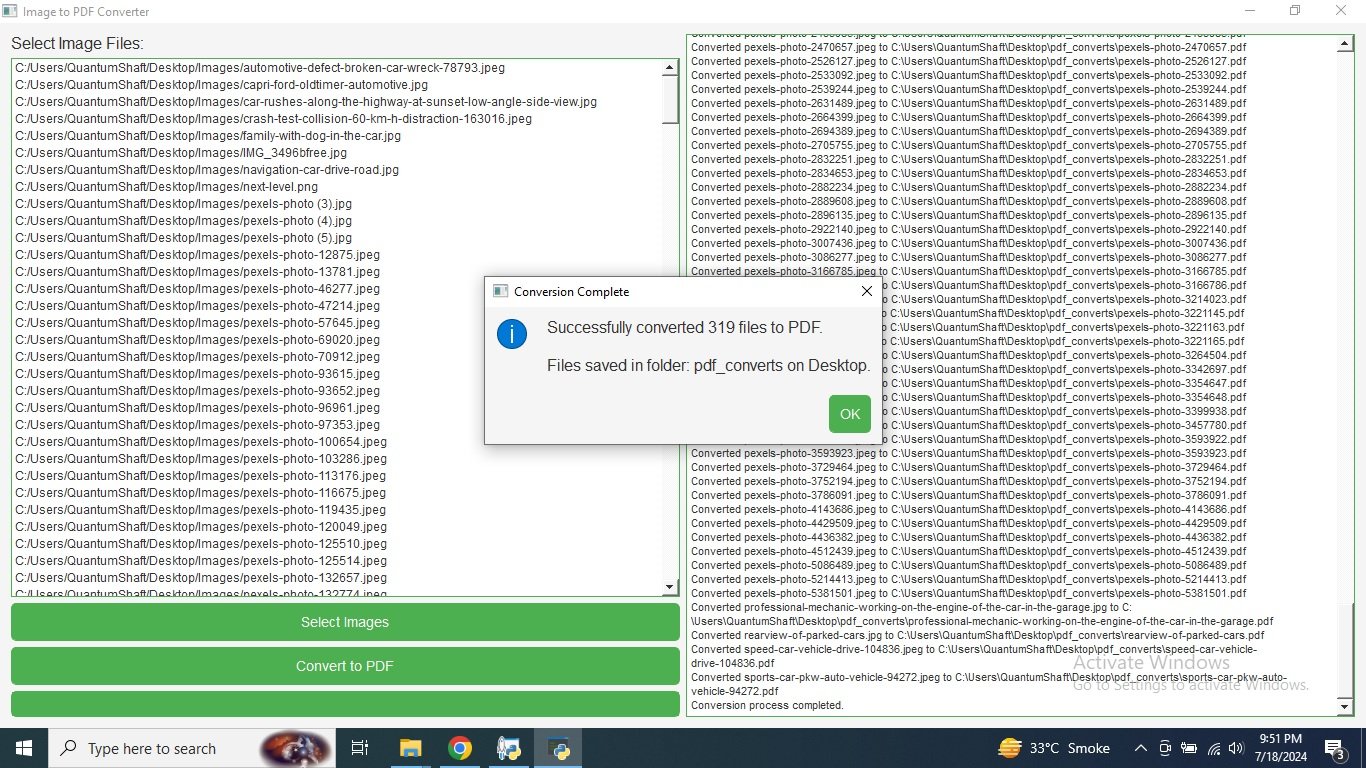1366x768 pixels.
Task: Click the green progress bar below Convert
Action: (345, 703)
